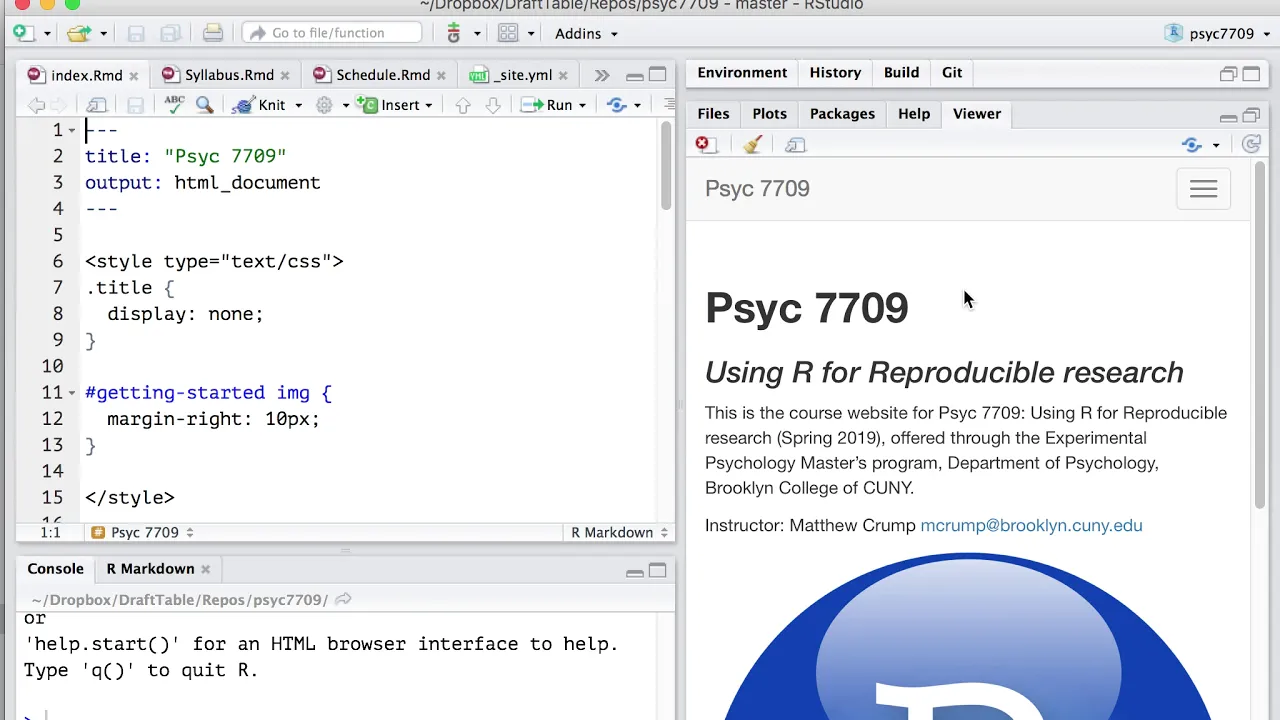
Task: Select the Viewer tab
Action: (977, 113)
